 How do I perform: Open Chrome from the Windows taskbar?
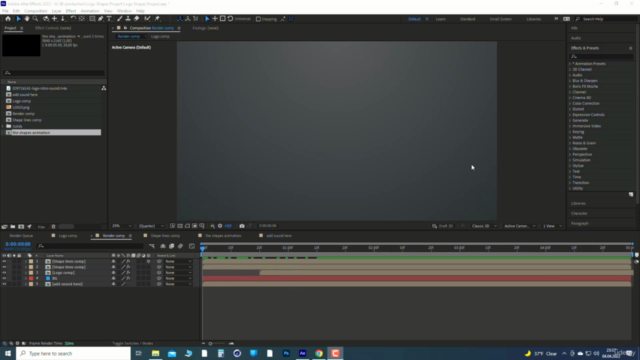tap(319, 353)
